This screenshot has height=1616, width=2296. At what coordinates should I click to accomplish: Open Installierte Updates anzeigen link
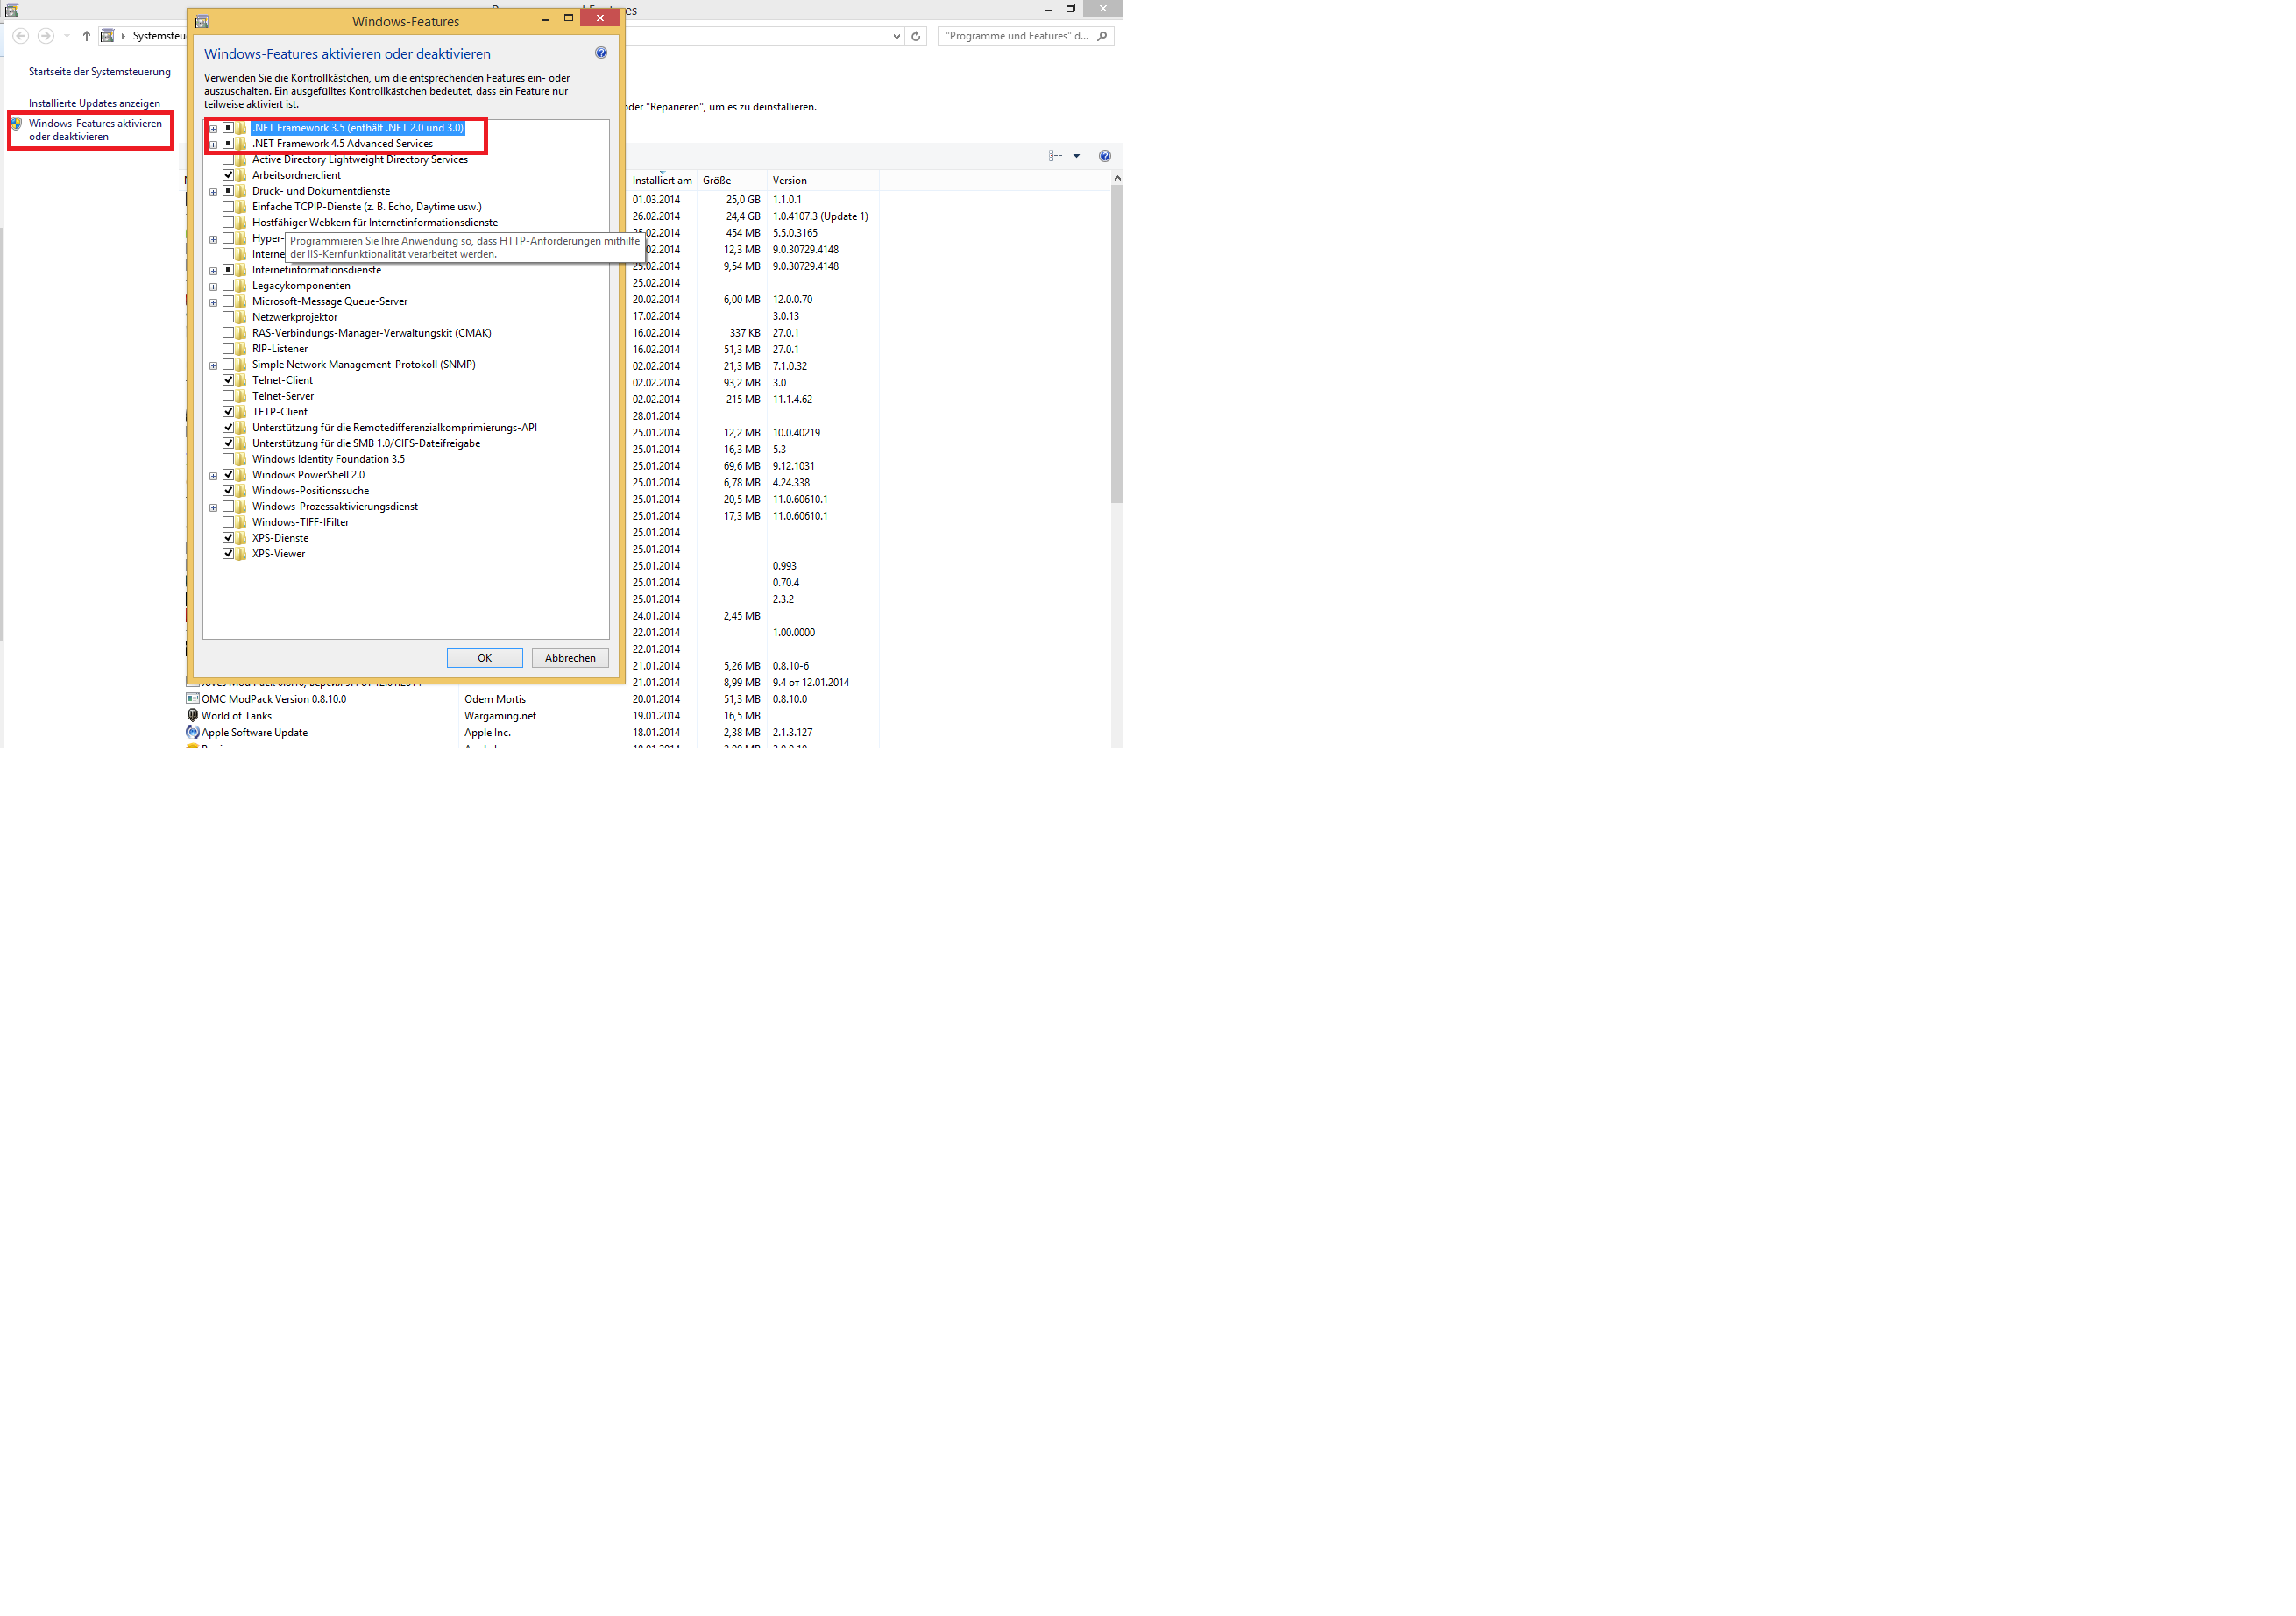click(94, 103)
